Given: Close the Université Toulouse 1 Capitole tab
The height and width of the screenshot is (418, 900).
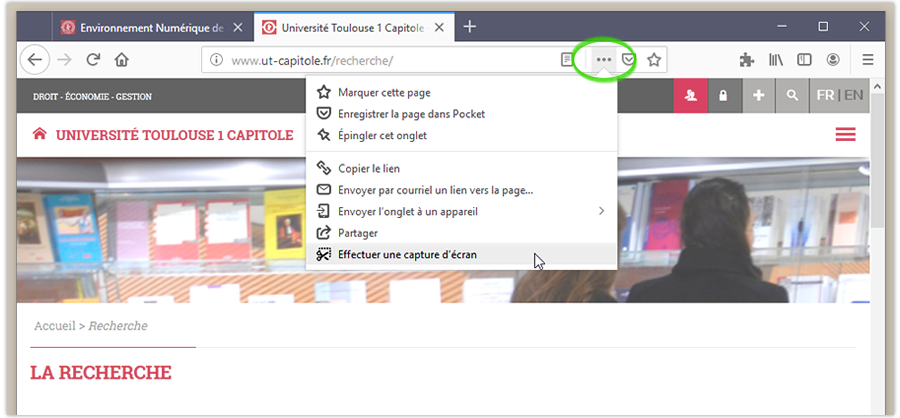Looking at the screenshot, I should [439, 27].
